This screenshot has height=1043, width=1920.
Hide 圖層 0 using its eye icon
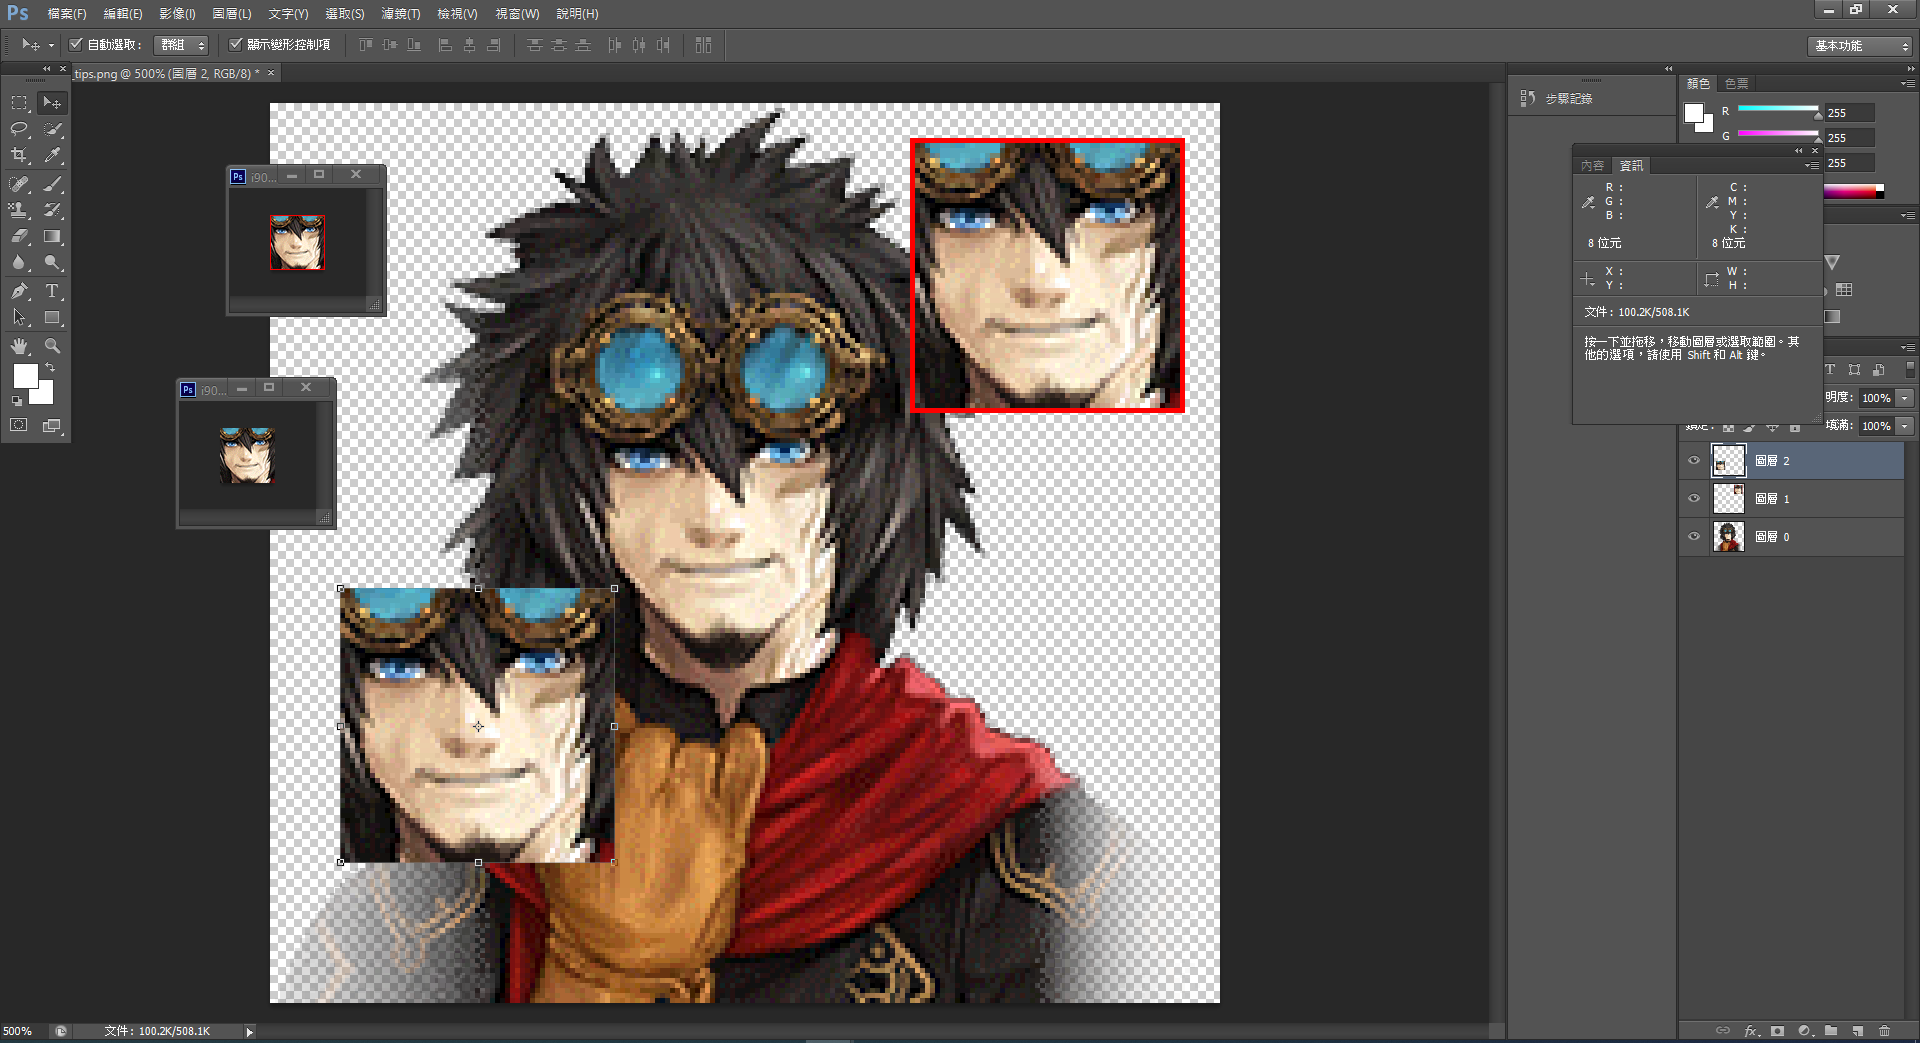(1694, 536)
